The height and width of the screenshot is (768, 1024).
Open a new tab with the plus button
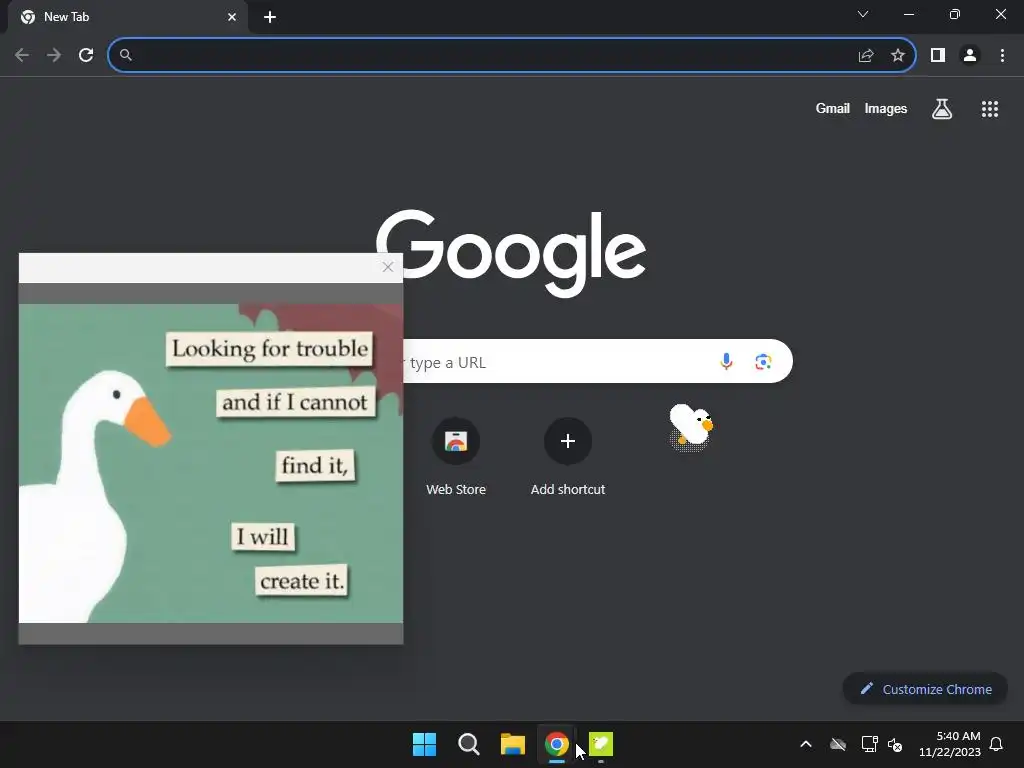tap(270, 17)
